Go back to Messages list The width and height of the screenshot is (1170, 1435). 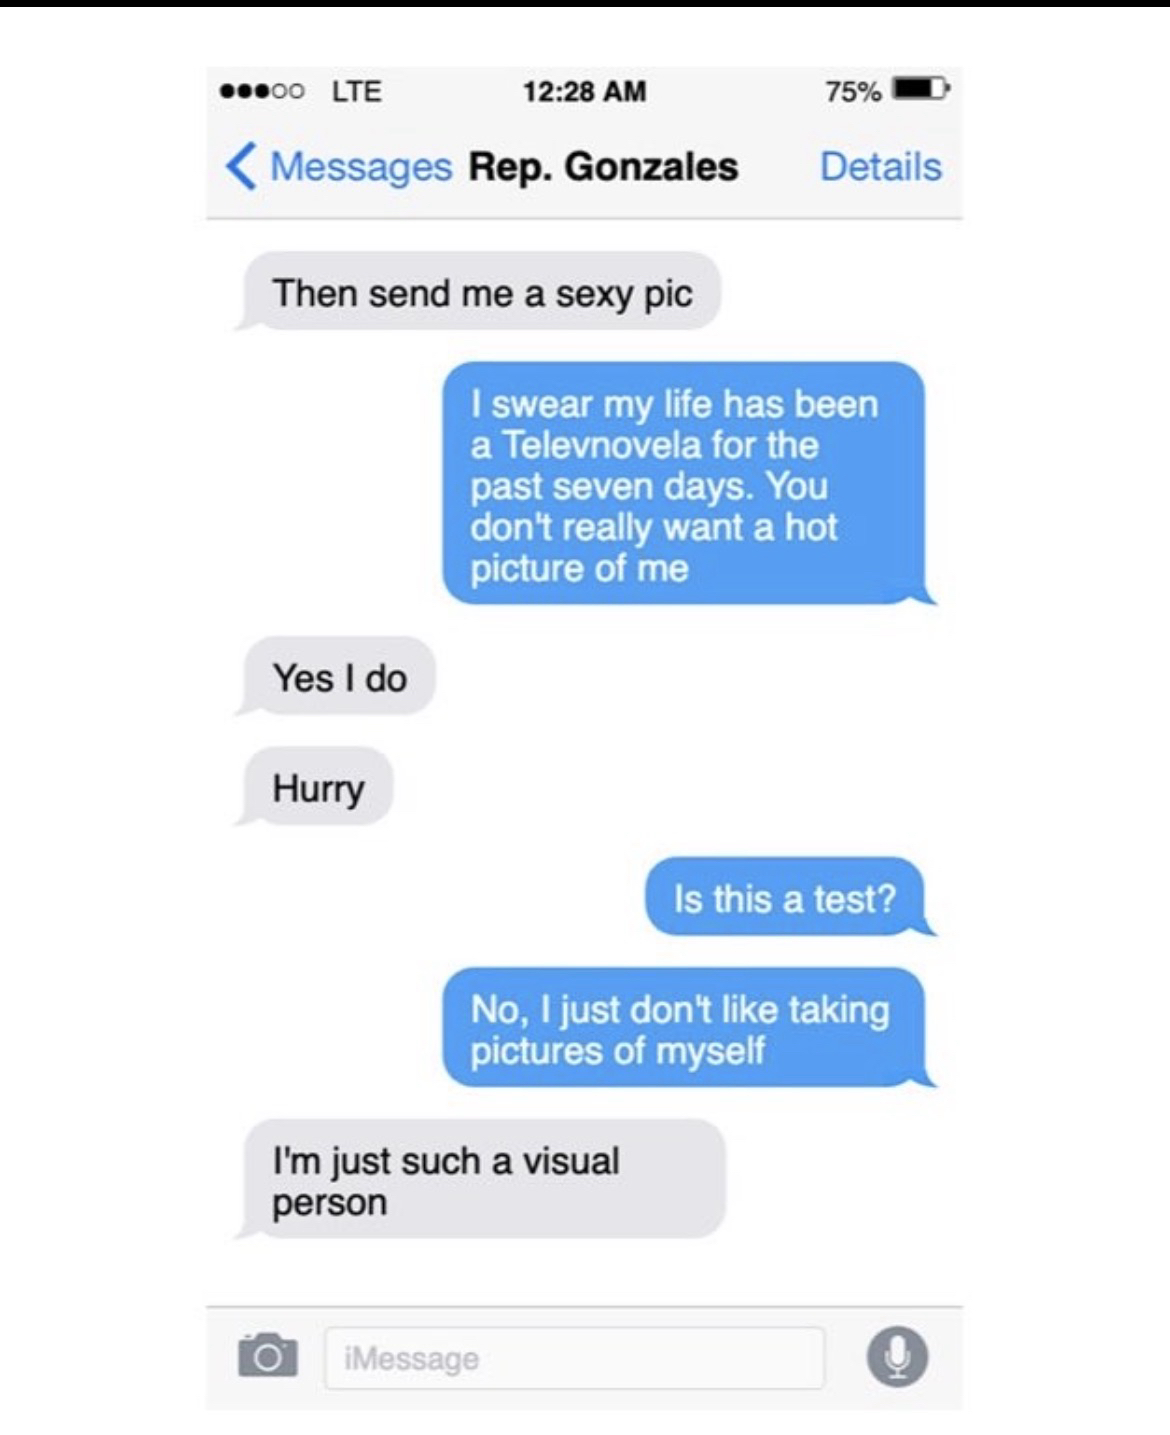[x=338, y=166]
